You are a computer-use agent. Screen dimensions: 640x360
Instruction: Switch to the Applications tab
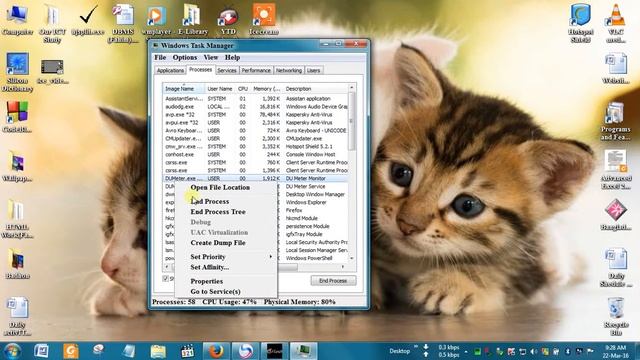170,71
